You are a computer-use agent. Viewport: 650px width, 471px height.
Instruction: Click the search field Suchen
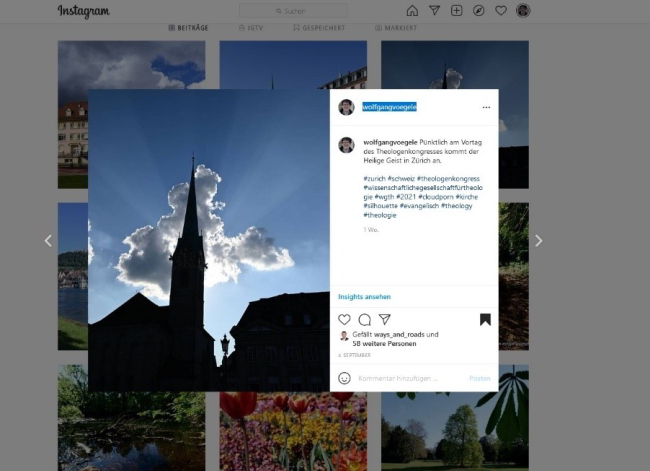293,11
